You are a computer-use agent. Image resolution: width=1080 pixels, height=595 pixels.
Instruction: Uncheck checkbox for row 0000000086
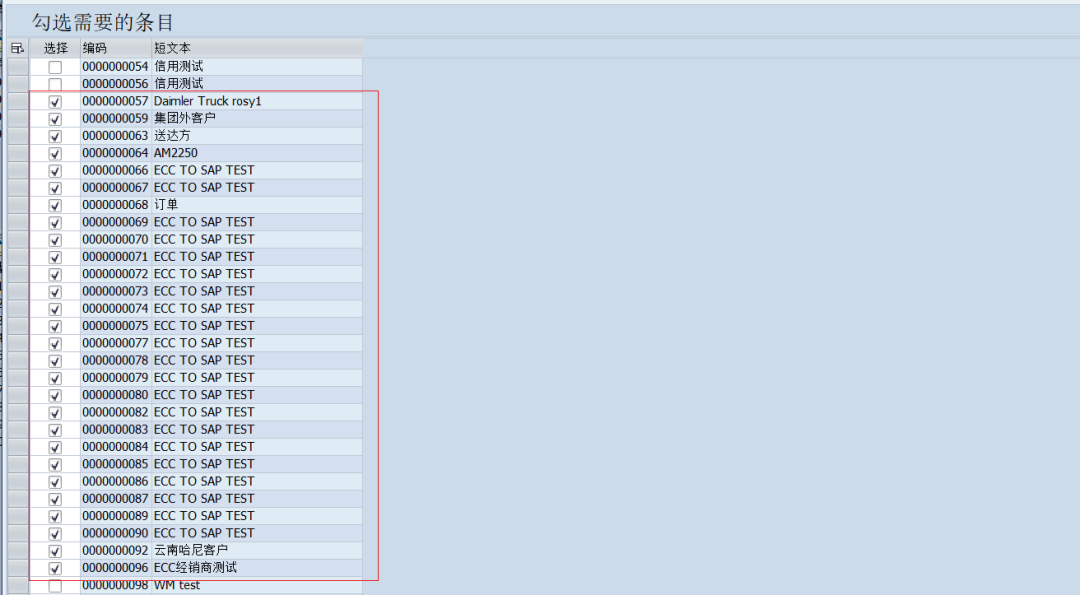coord(55,481)
